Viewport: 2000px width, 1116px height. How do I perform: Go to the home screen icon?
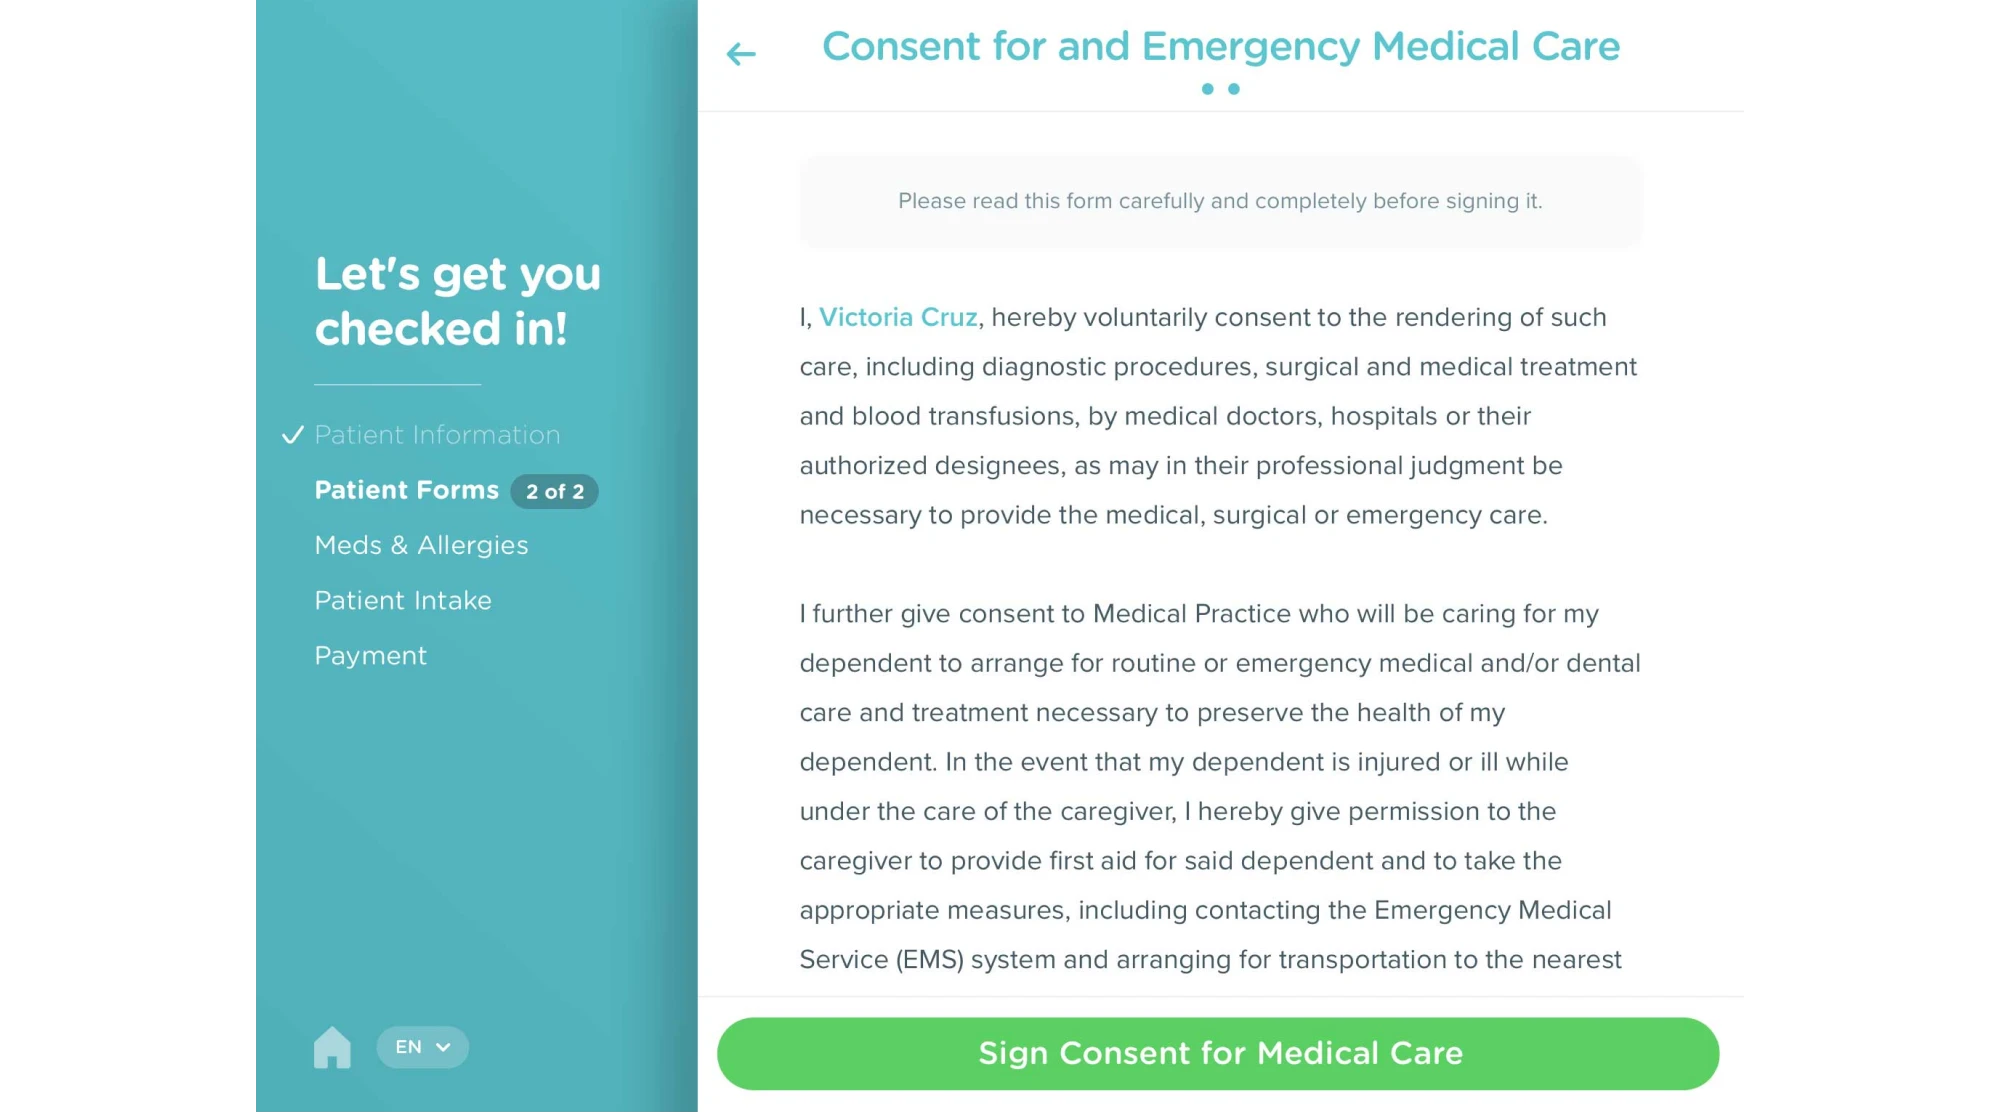pos(332,1047)
